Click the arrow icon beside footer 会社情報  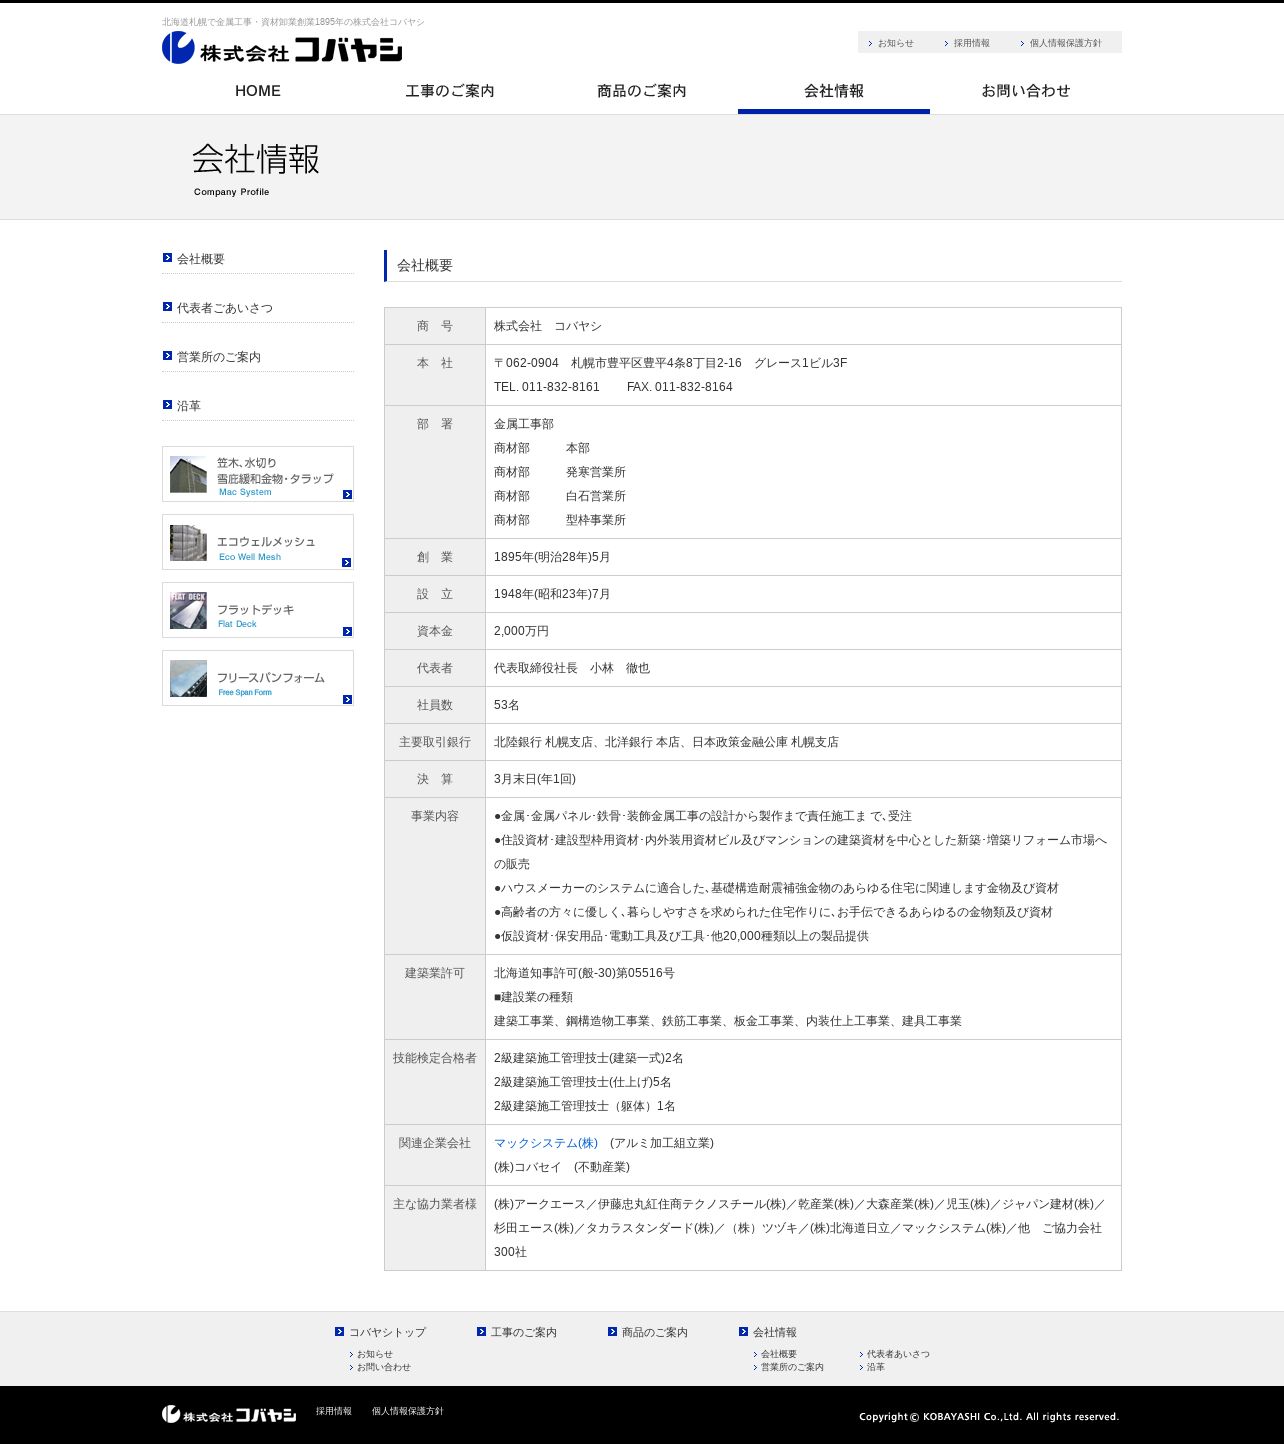pos(744,1332)
